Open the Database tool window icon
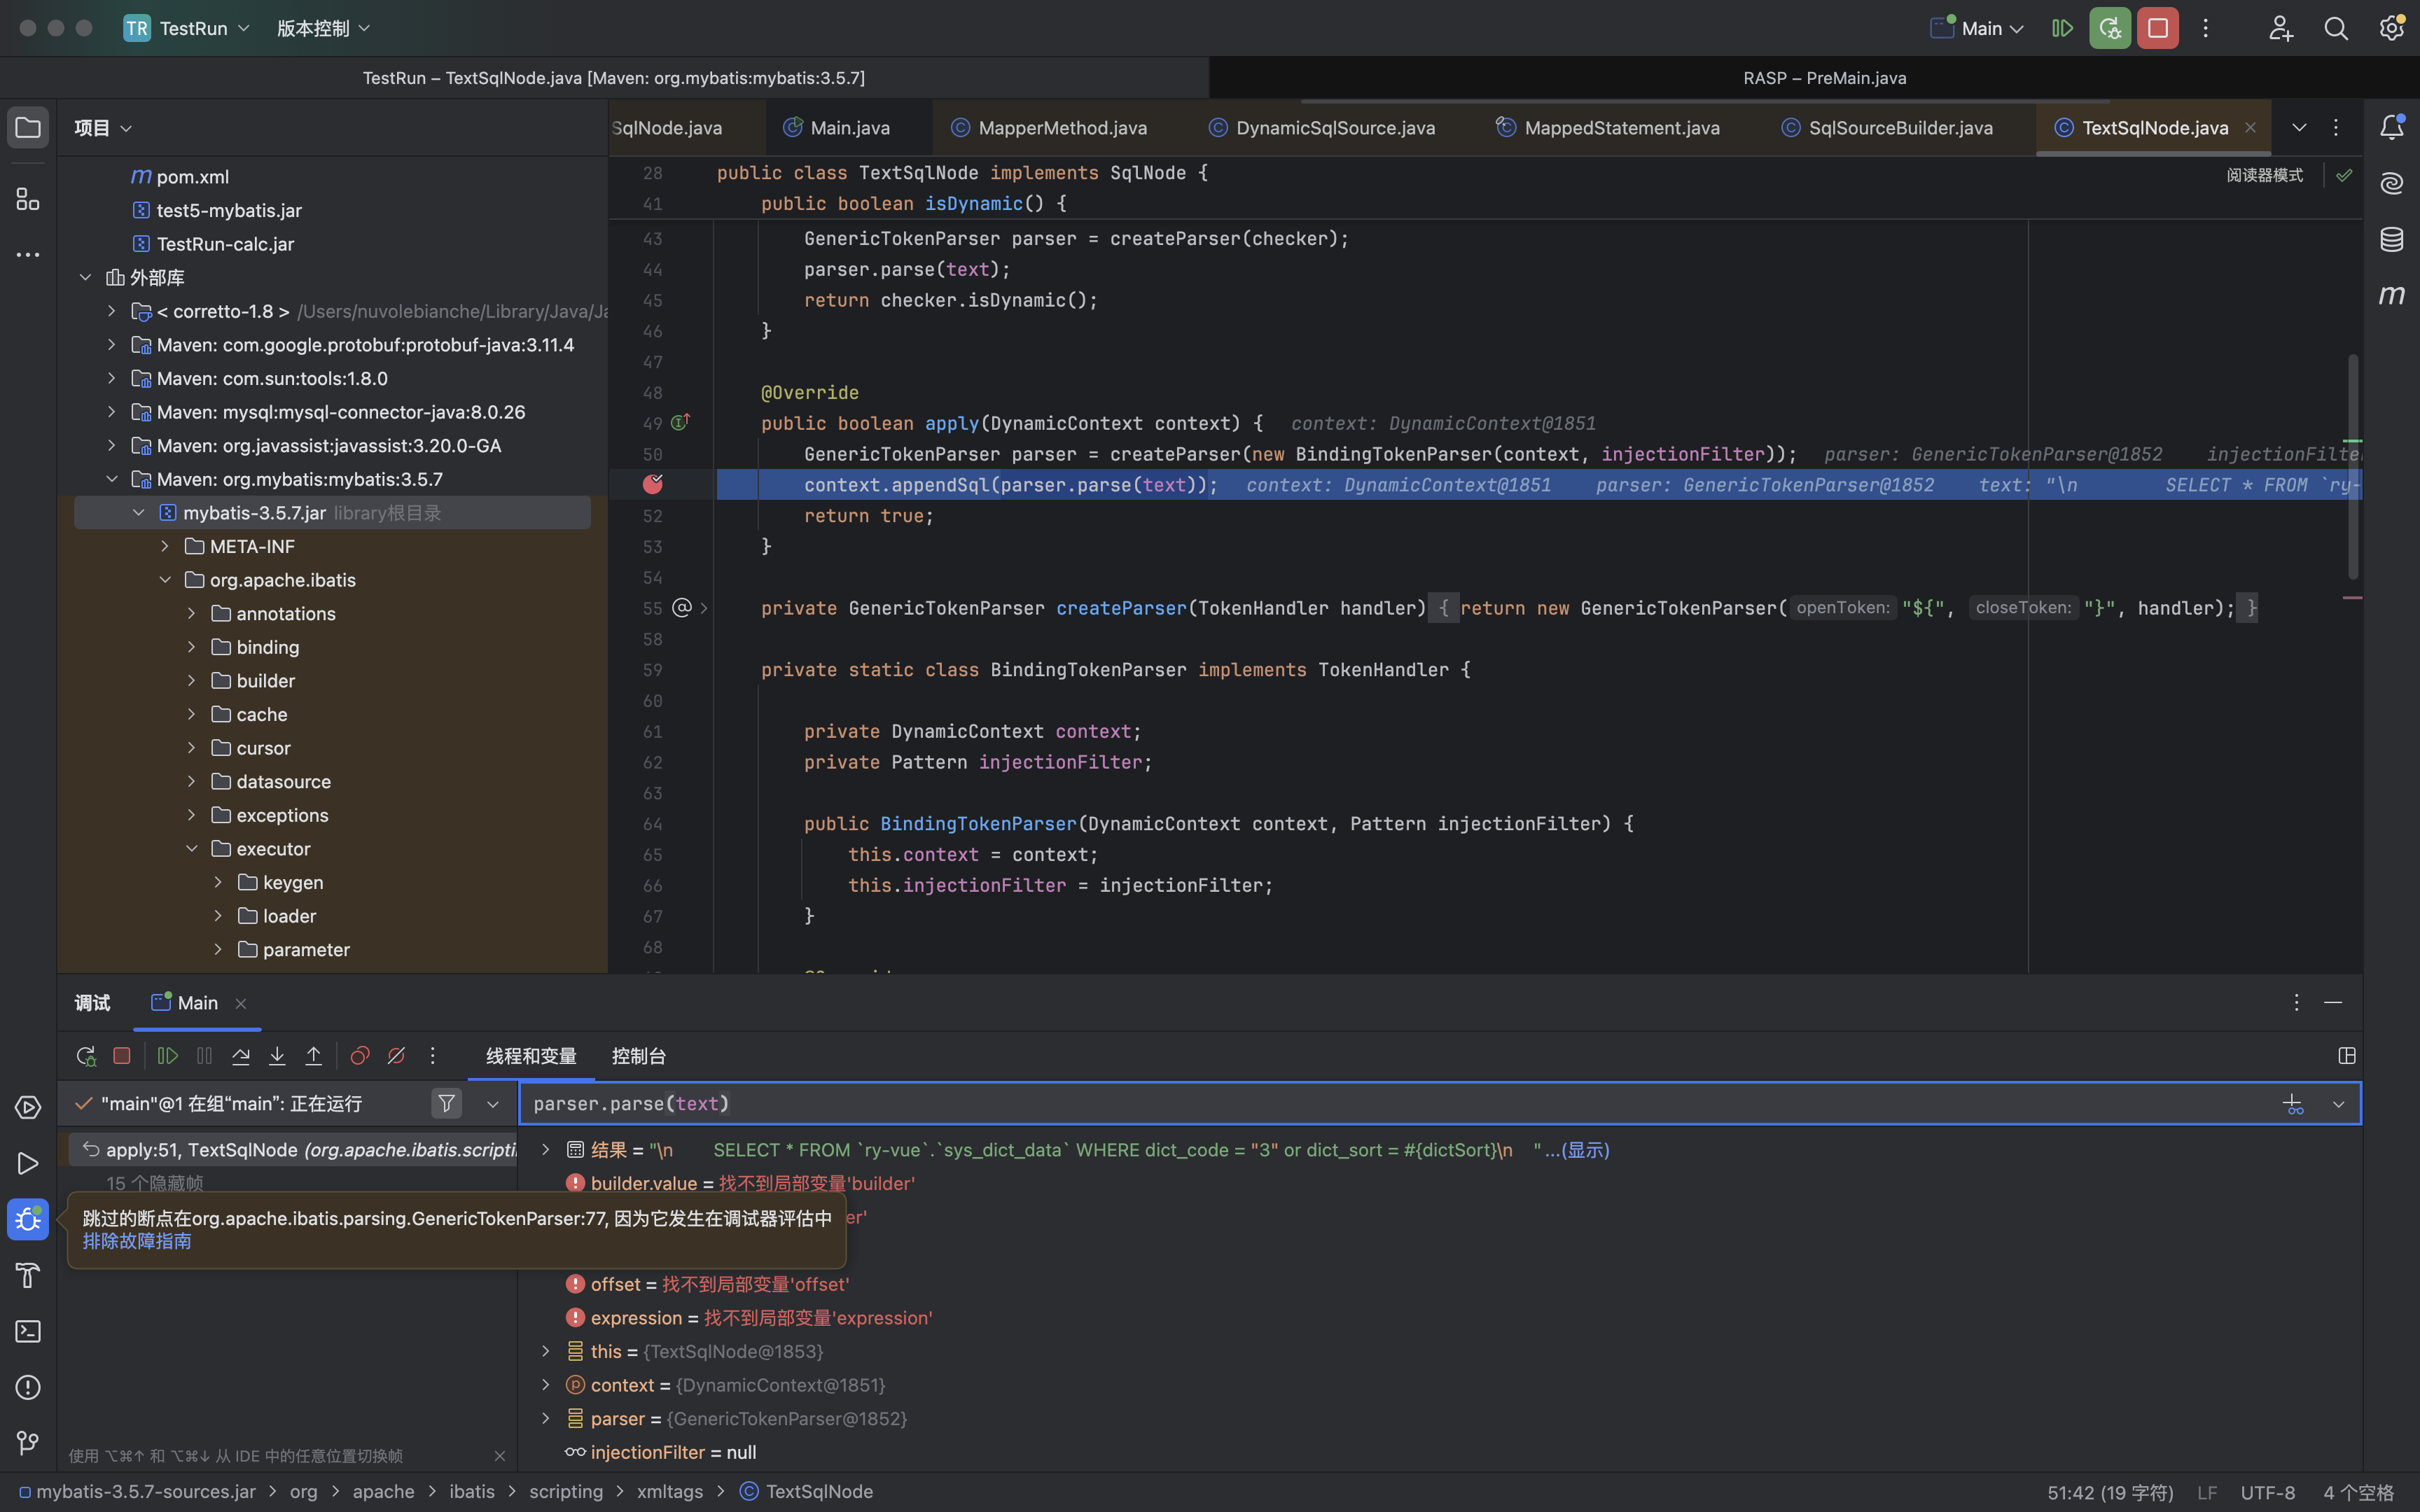Viewport: 2420px width, 1512px height. point(2392,239)
